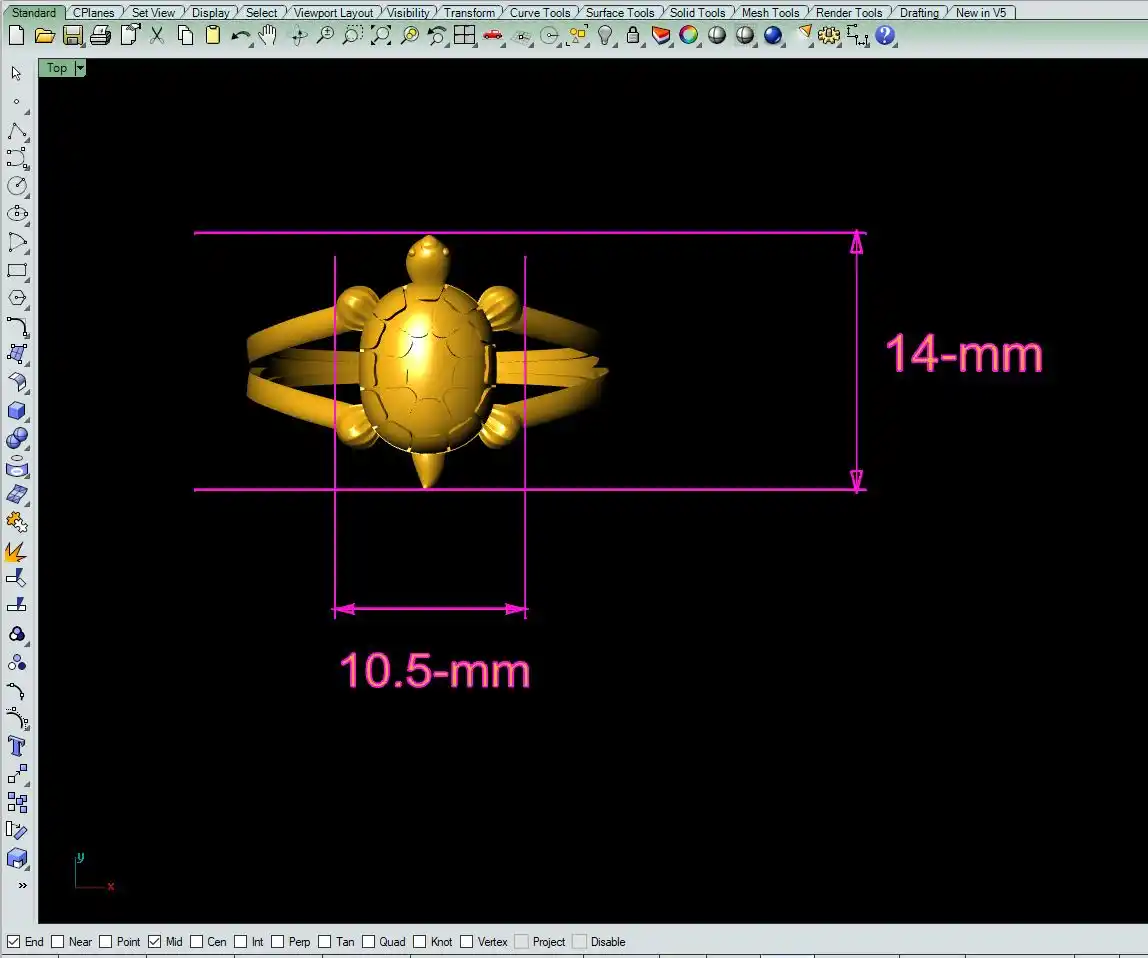This screenshot has width=1148, height=958.
Task: Toggle the Quad osnap checkbox
Action: (x=369, y=941)
